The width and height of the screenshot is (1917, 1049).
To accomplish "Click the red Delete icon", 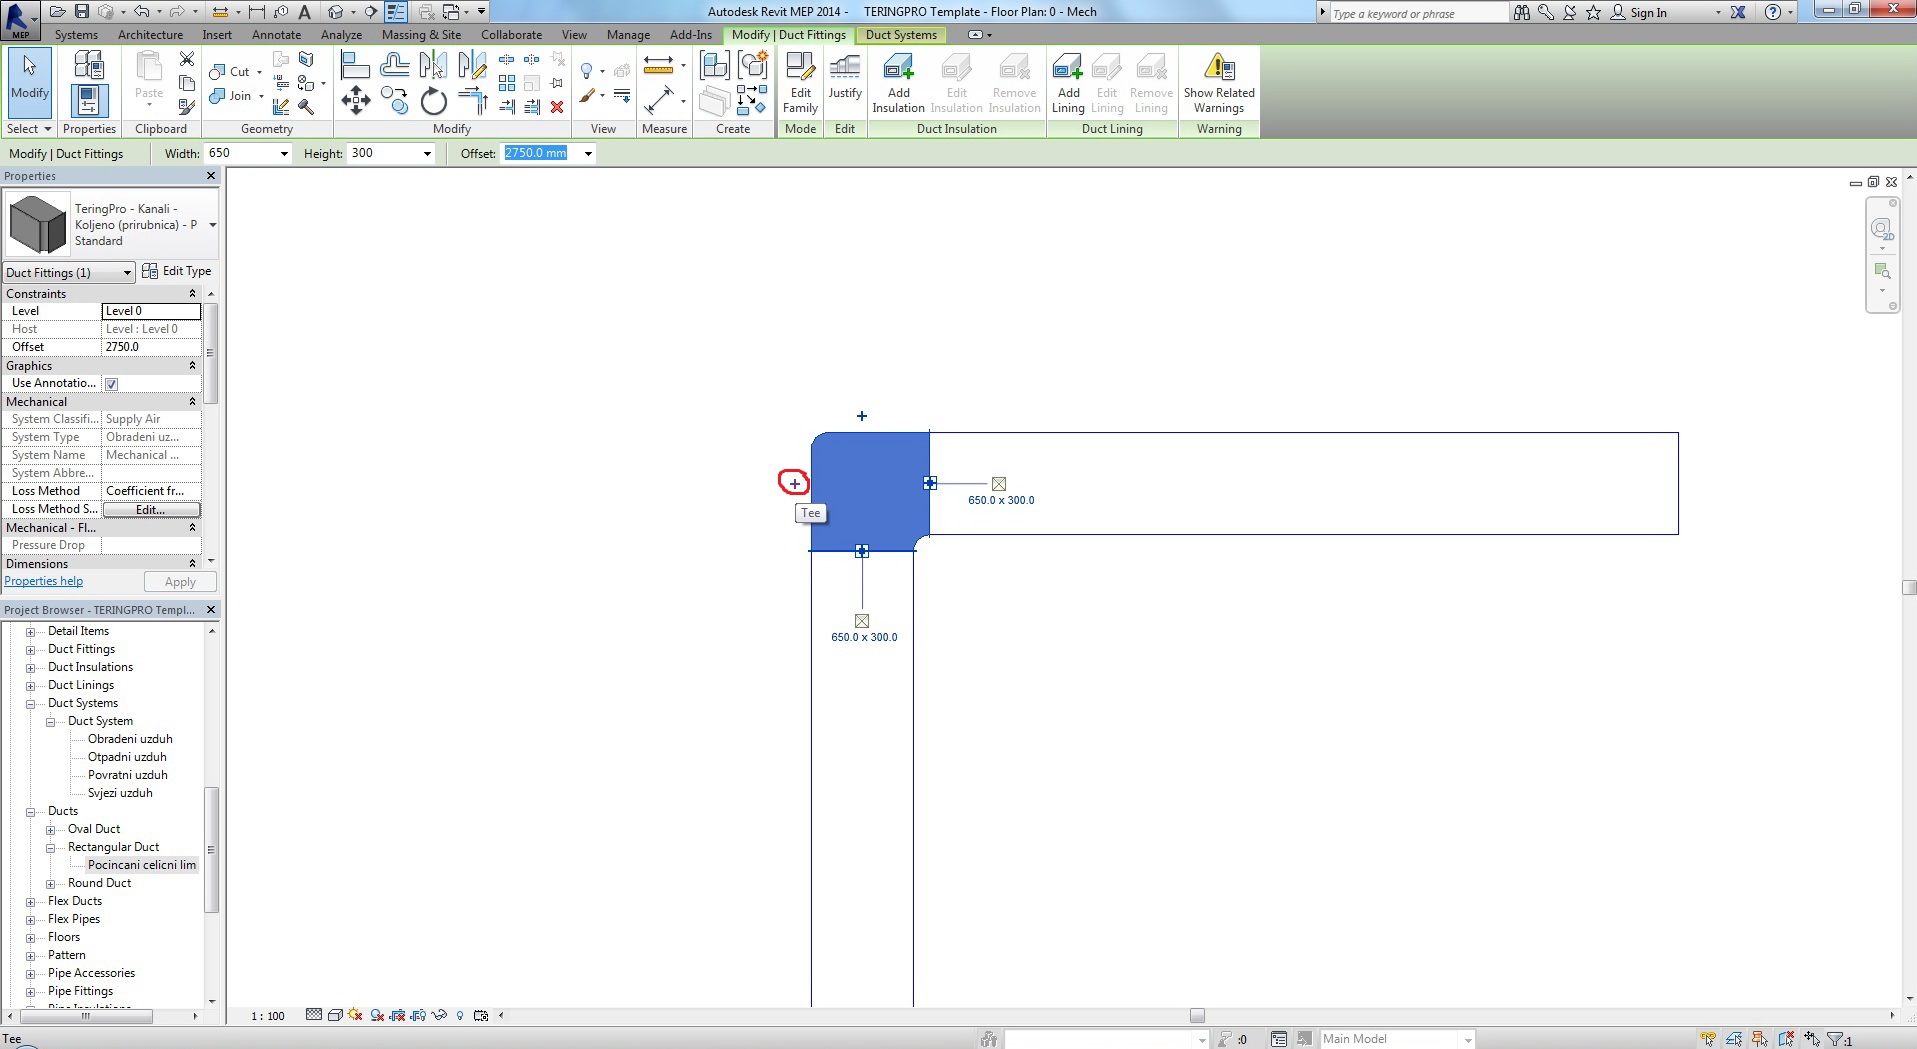I will [557, 107].
